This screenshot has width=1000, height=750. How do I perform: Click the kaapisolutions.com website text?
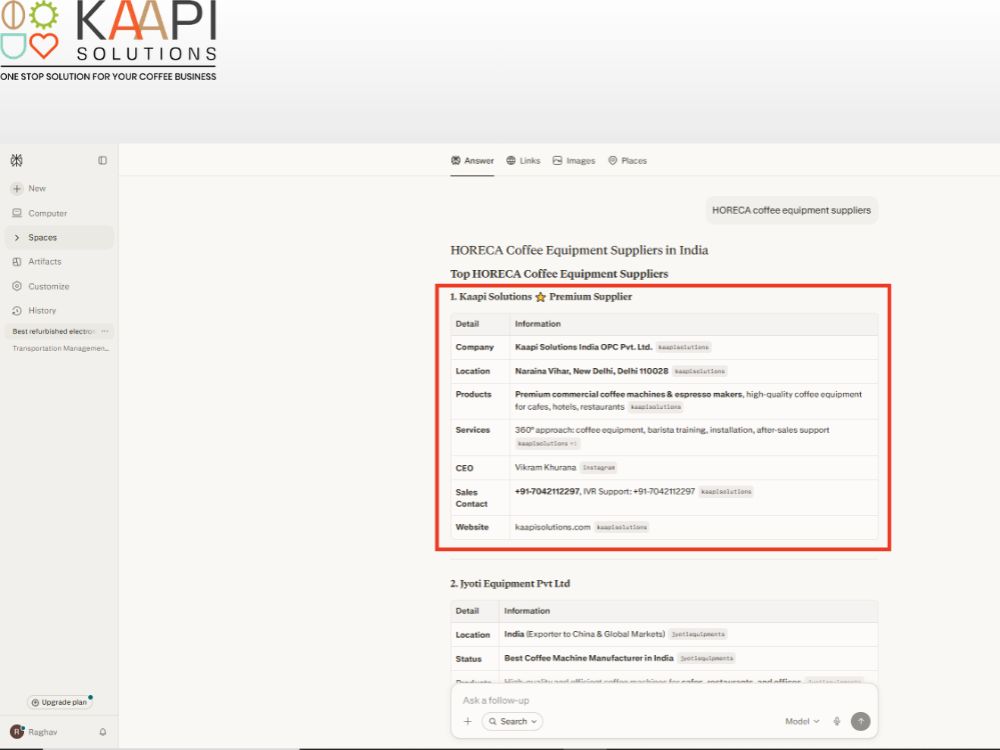click(x=552, y=527)
